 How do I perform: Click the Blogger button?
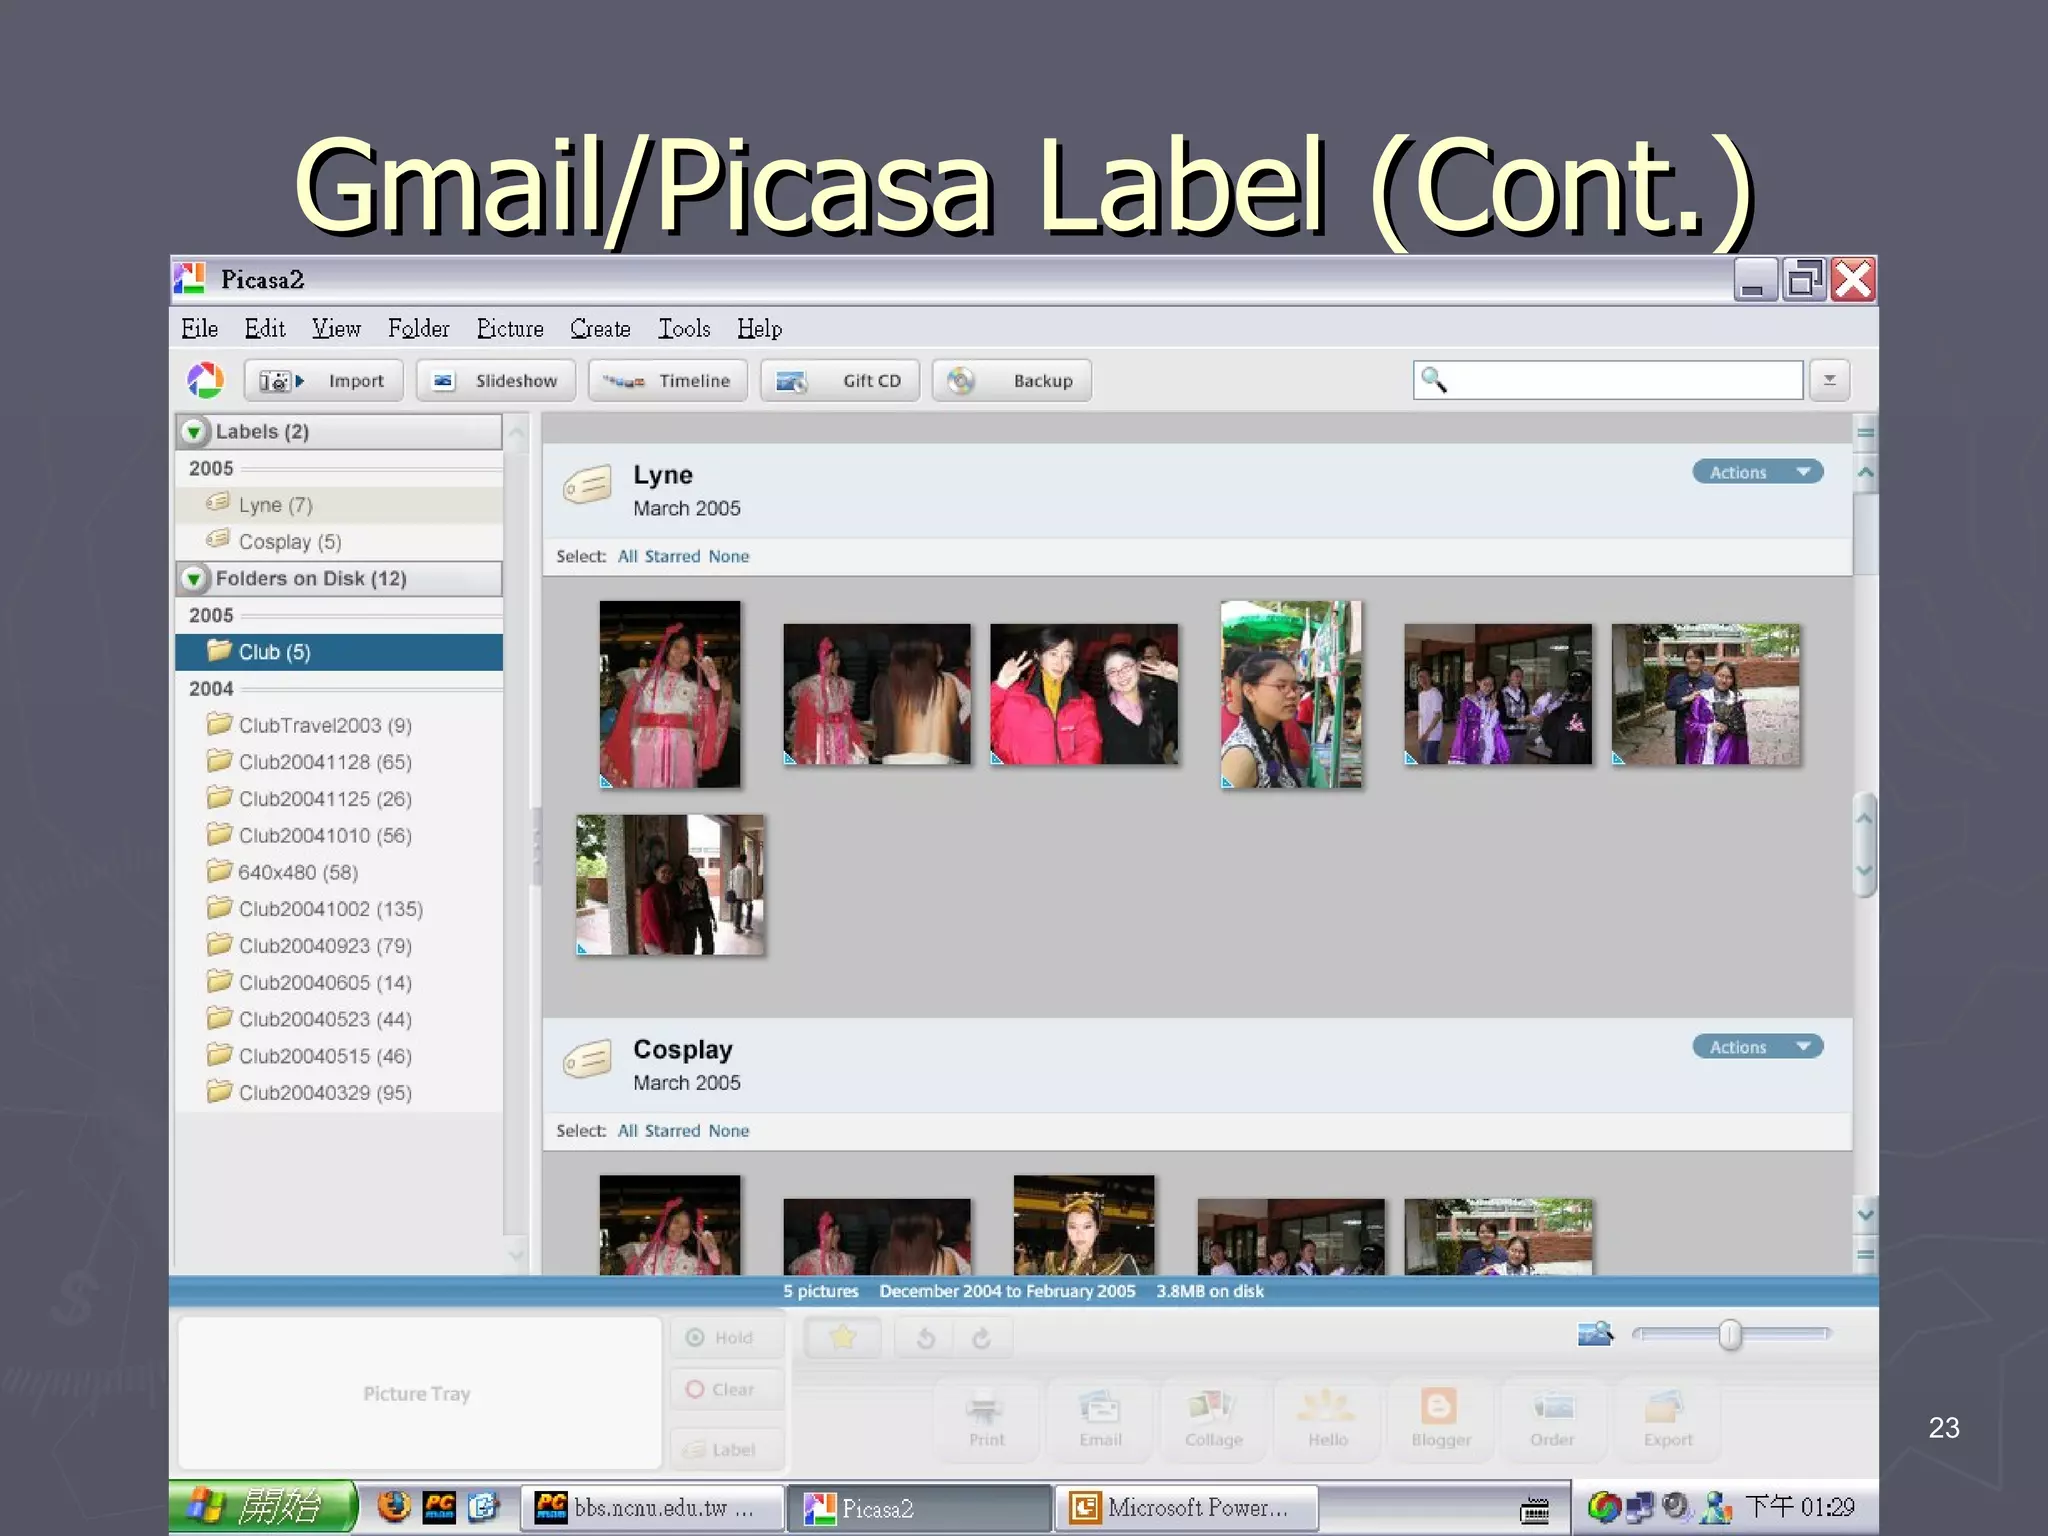click(x=1441, y=1418)
